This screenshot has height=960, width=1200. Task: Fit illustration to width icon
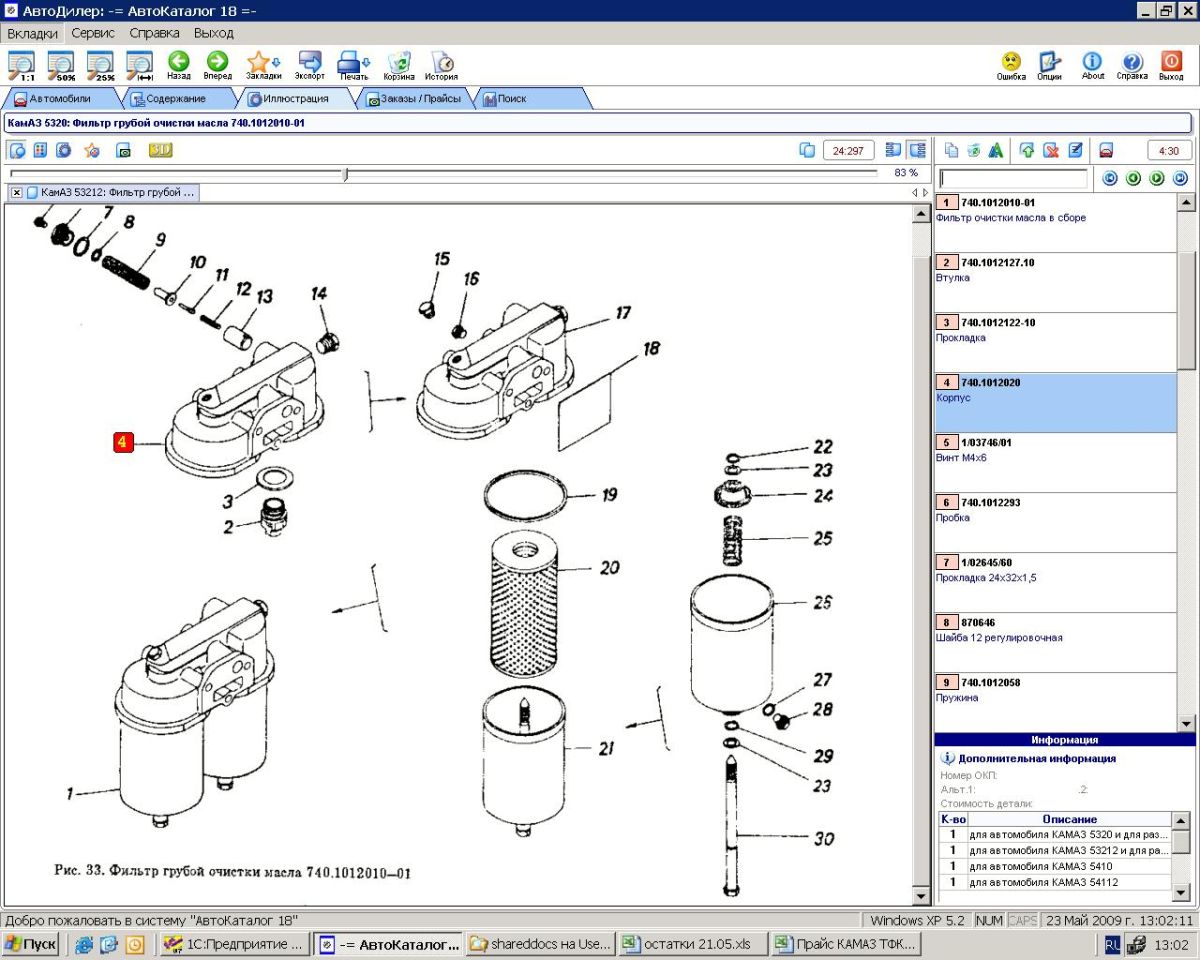[139, 65]
